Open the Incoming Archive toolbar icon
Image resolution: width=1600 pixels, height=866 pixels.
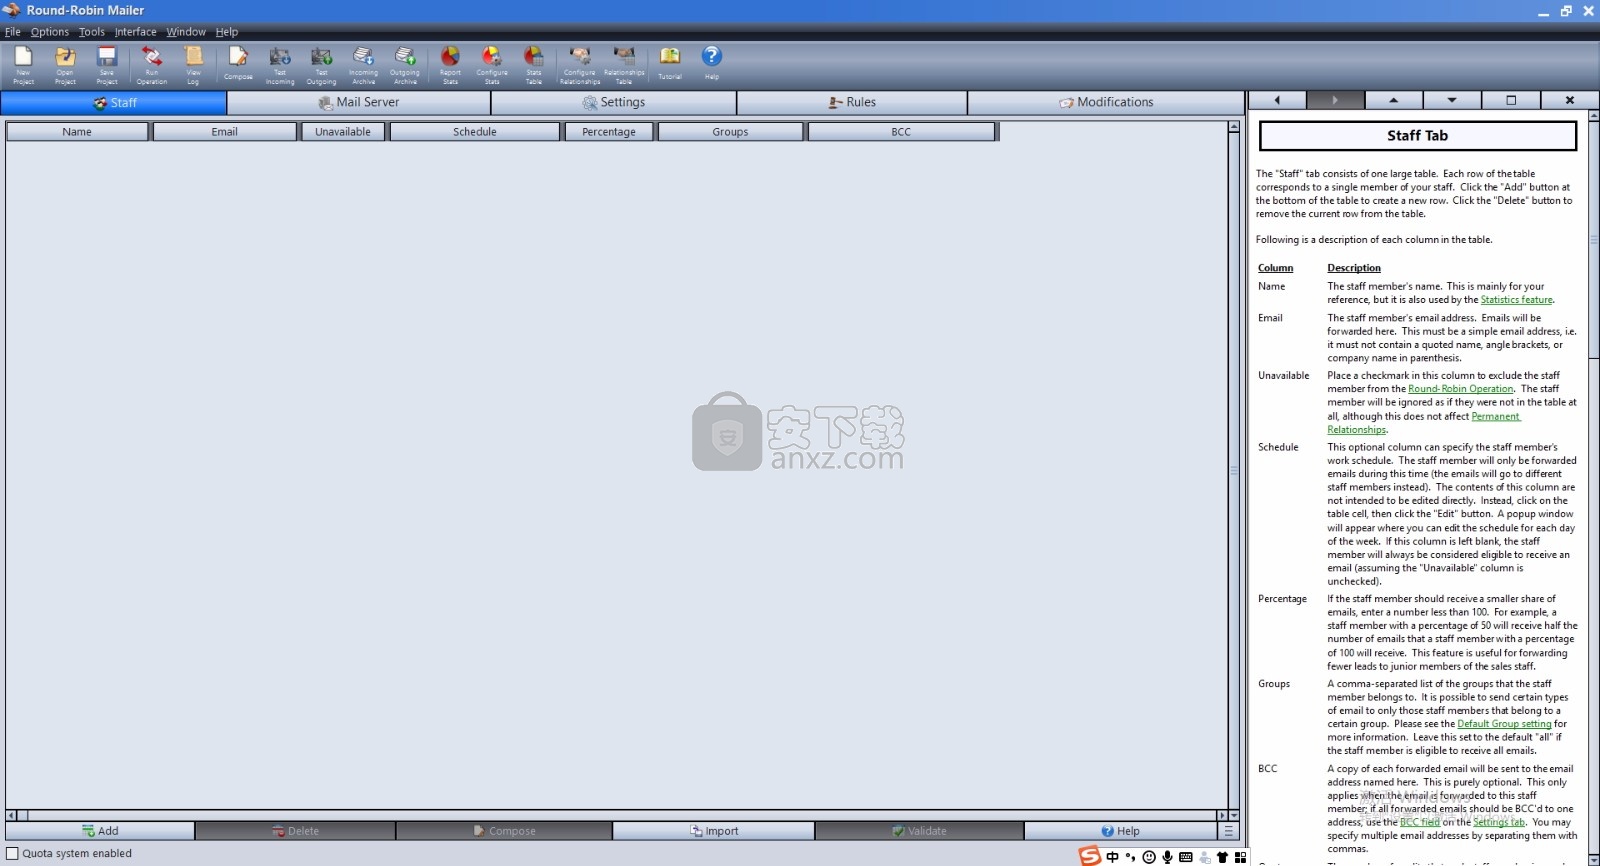pos(363,65)
